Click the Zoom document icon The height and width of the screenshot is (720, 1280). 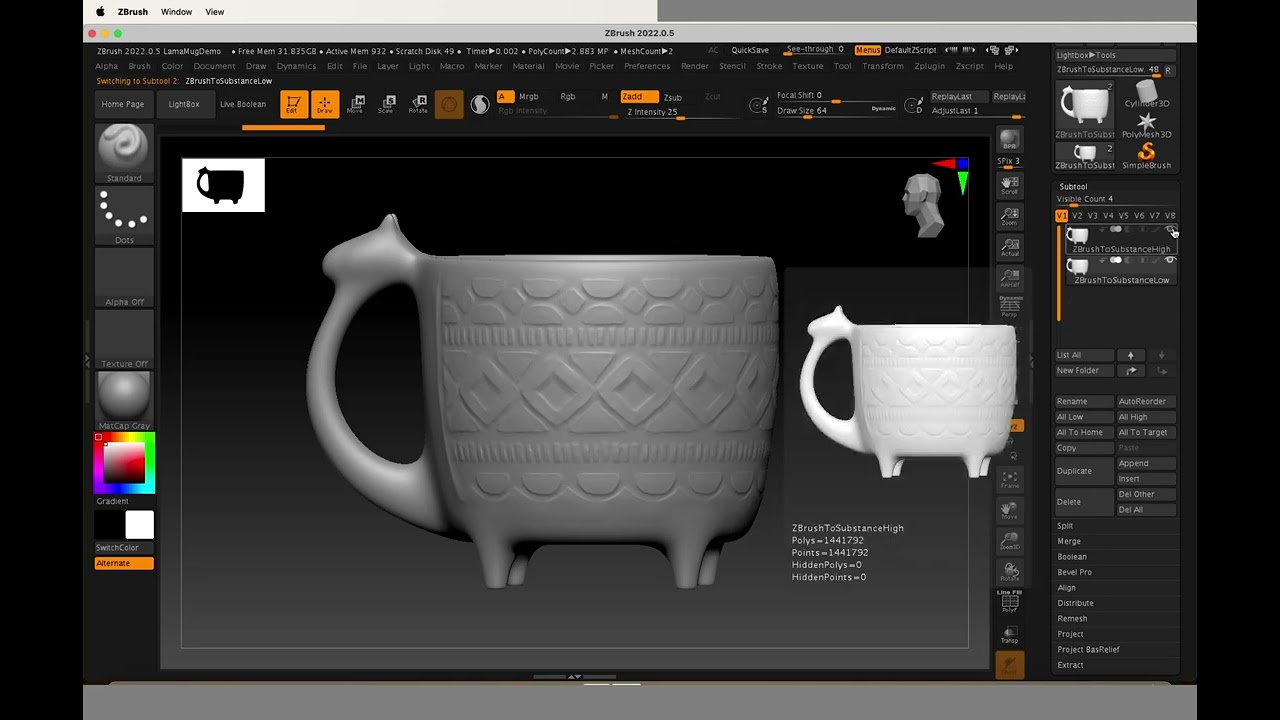(x=1009, y=215)
